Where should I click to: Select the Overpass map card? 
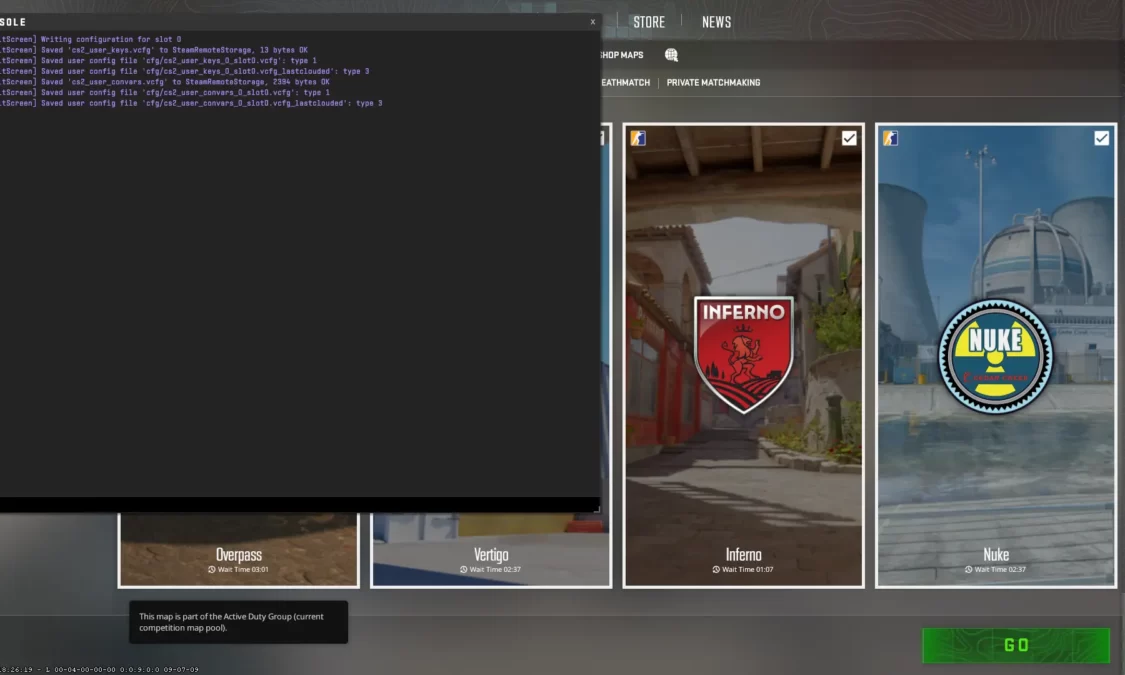click(239, 550)
